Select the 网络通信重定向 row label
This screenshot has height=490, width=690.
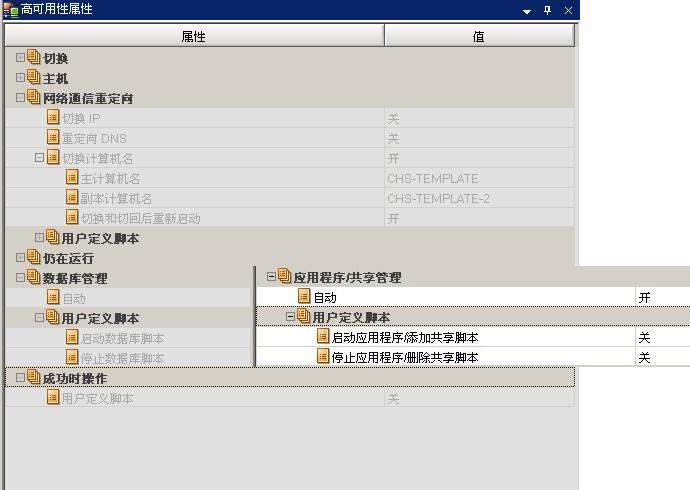click(88, 98)
